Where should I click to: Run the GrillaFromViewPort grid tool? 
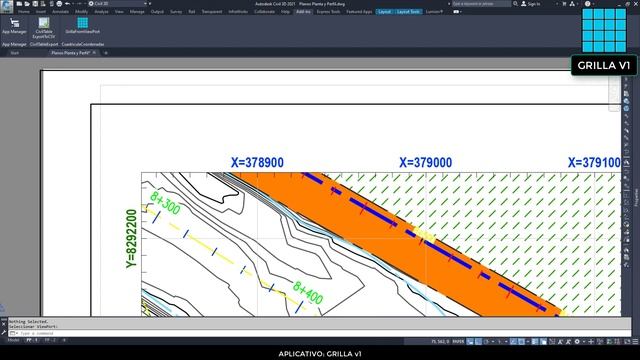tap(82, 25)
